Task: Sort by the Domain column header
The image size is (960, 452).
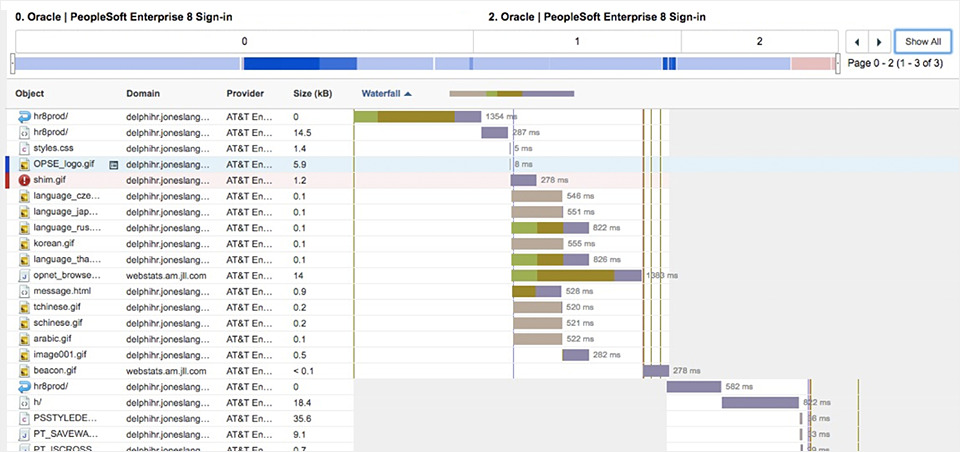Action: [x=143, y=94]
